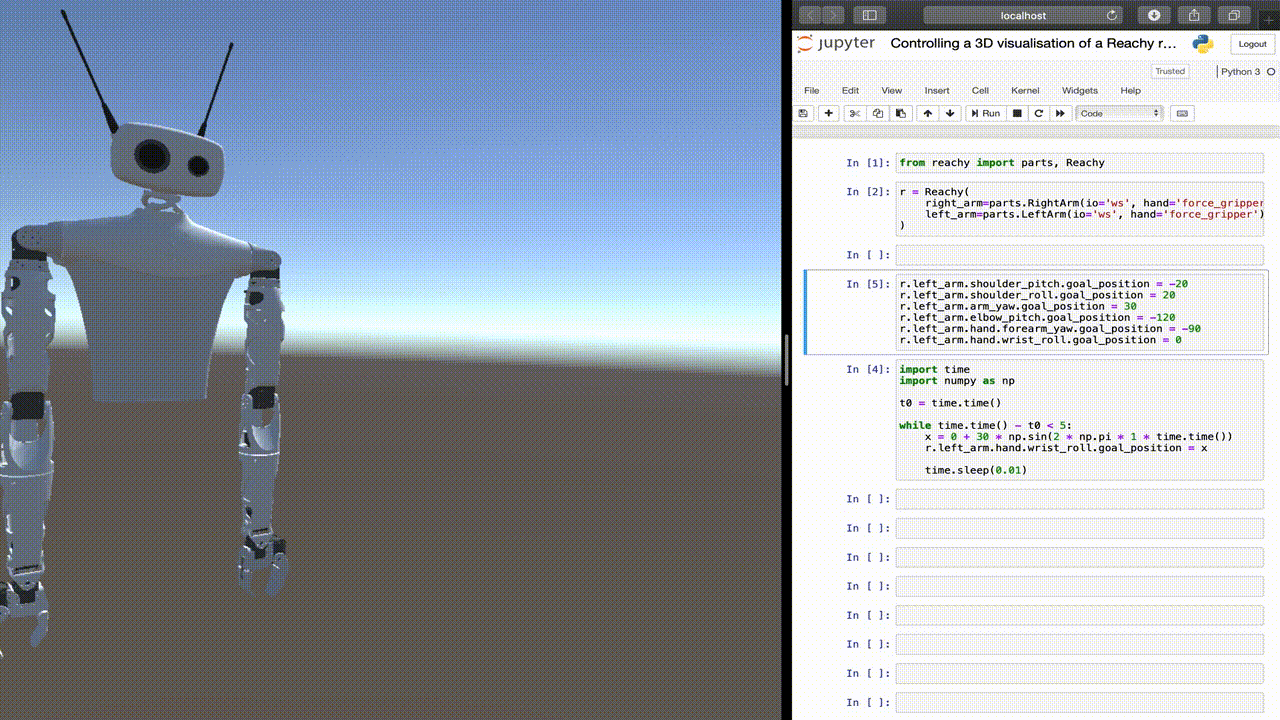The height and width of the screenshot is (720, 1280).
Task: Open the Widgets menu
Action: 1080,90
